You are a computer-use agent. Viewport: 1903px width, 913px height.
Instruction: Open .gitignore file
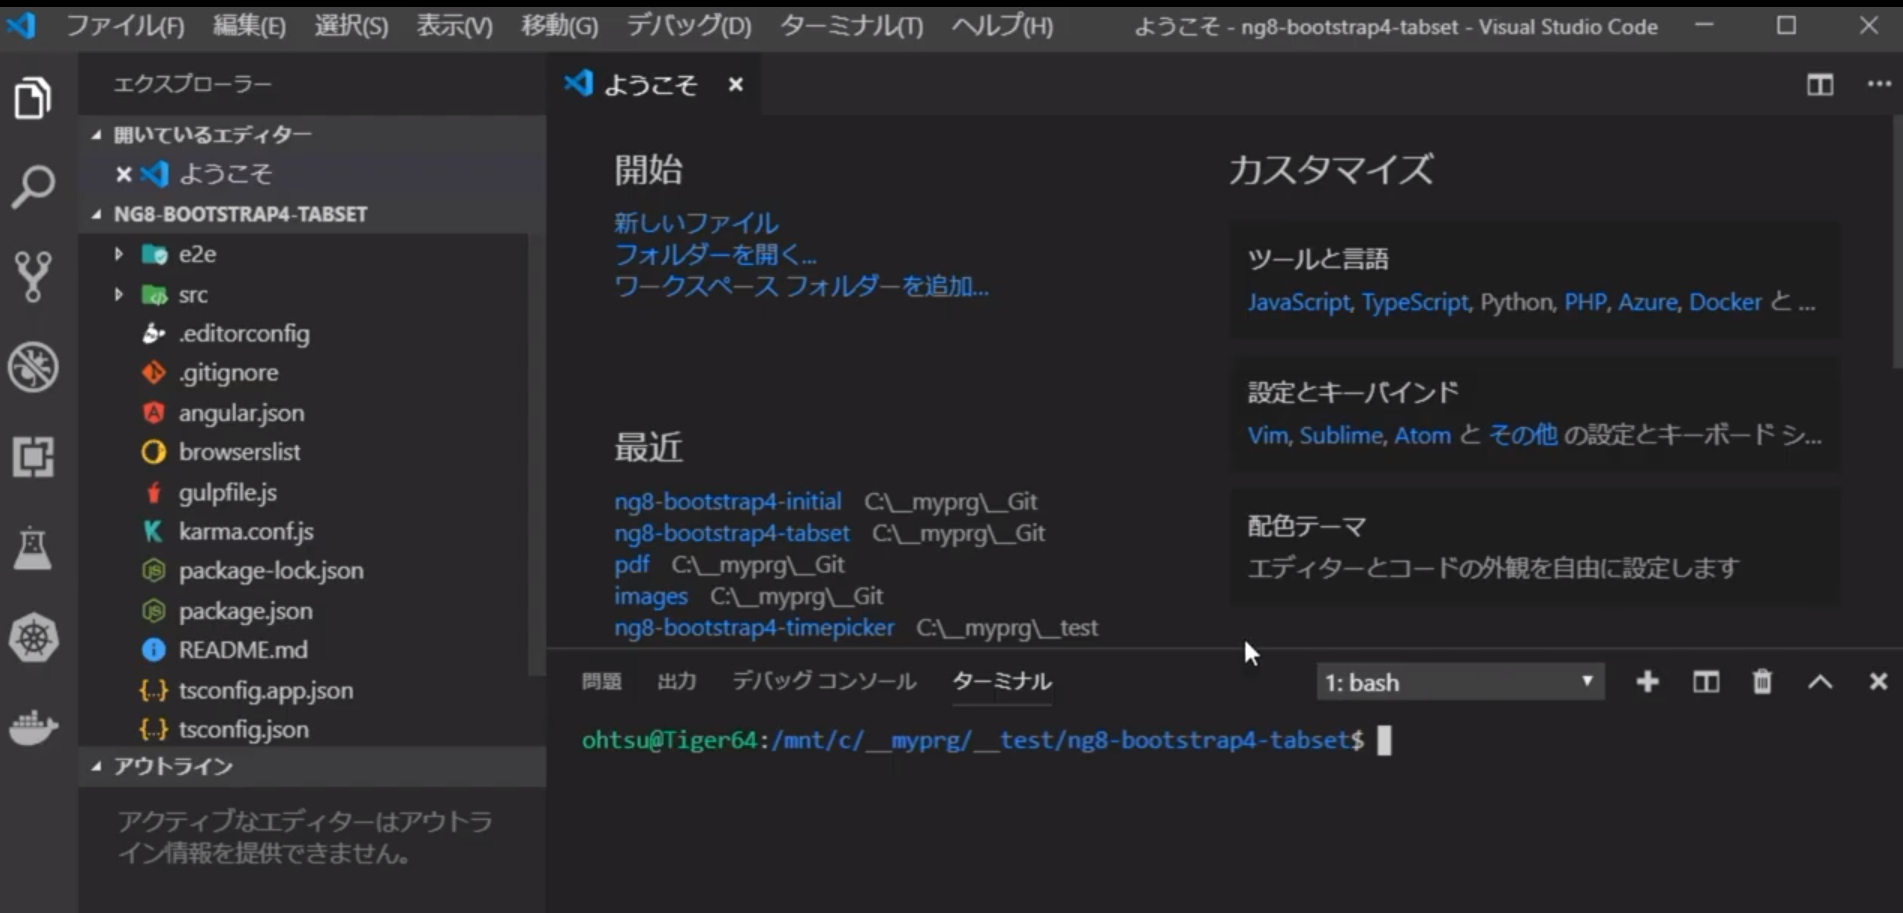[229, 373]
